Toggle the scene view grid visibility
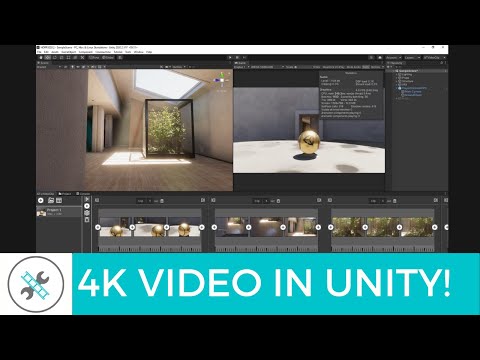The height and width of the screenshot is (360, 480). [x=99, y=67]
